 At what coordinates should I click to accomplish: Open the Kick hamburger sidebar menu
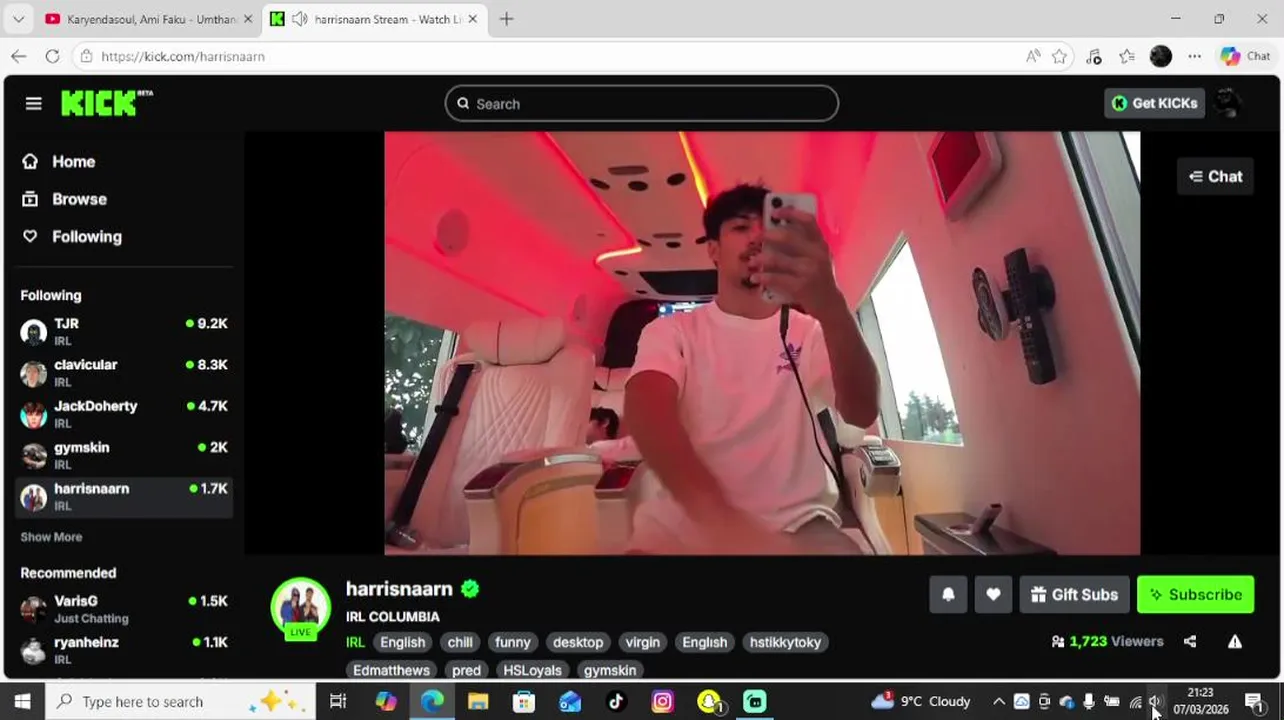tap(33, 103)
